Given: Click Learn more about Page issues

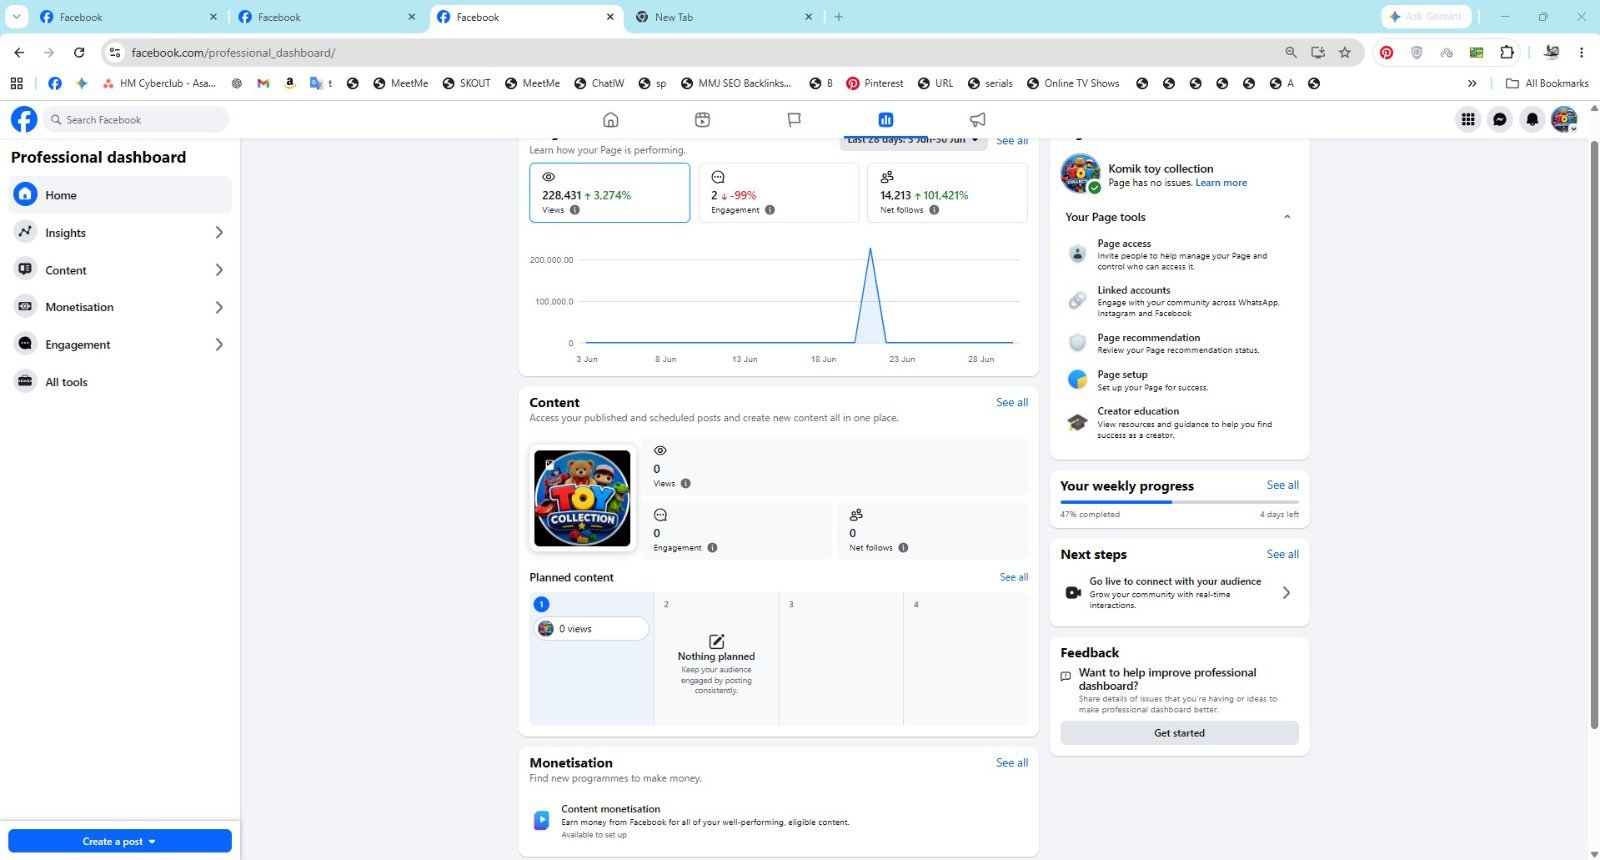Looking at the screenshot, I should 1221,183.
